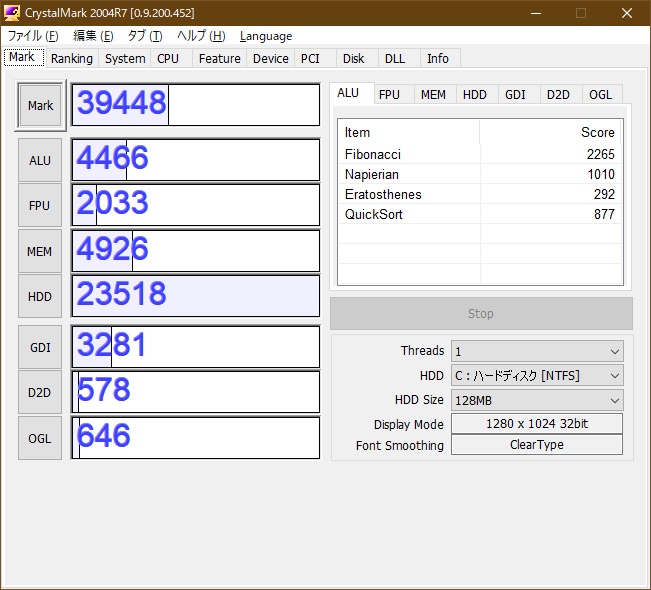Screen dimensions: 651x590
Task: Click the CrystalMark title bar app icon
Action: (x=12, y=12)
